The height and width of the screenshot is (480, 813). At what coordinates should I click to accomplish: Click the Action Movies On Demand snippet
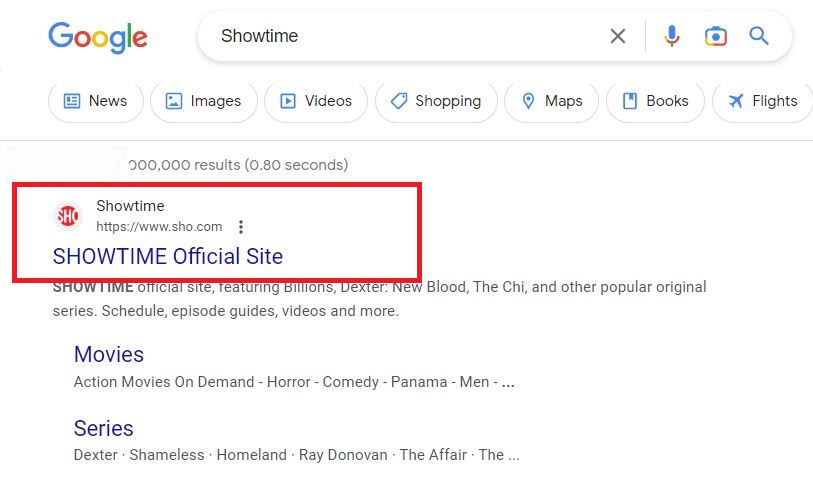tap(294, 382)
